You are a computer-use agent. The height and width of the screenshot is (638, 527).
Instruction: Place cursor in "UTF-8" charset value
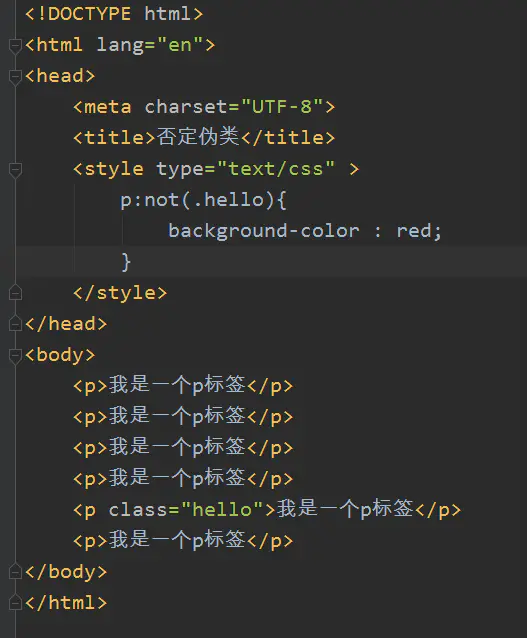coord(282,107)
